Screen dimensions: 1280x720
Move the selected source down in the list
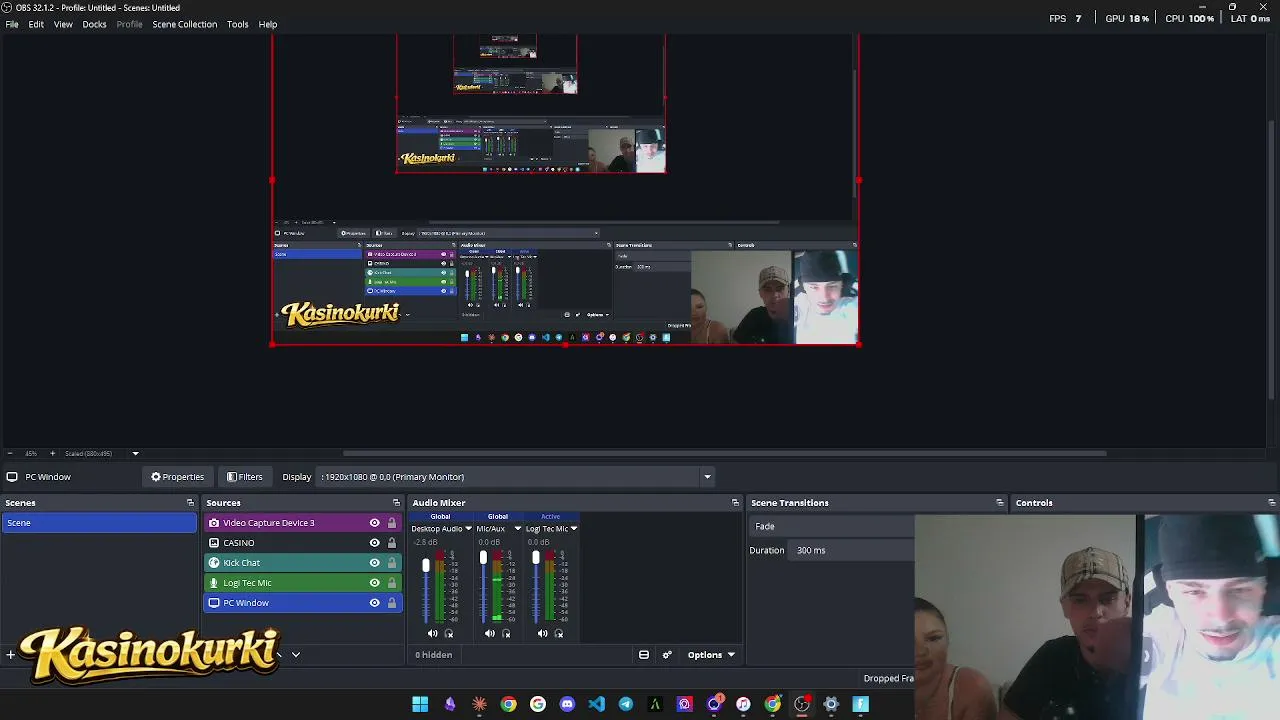coord(295,655)
